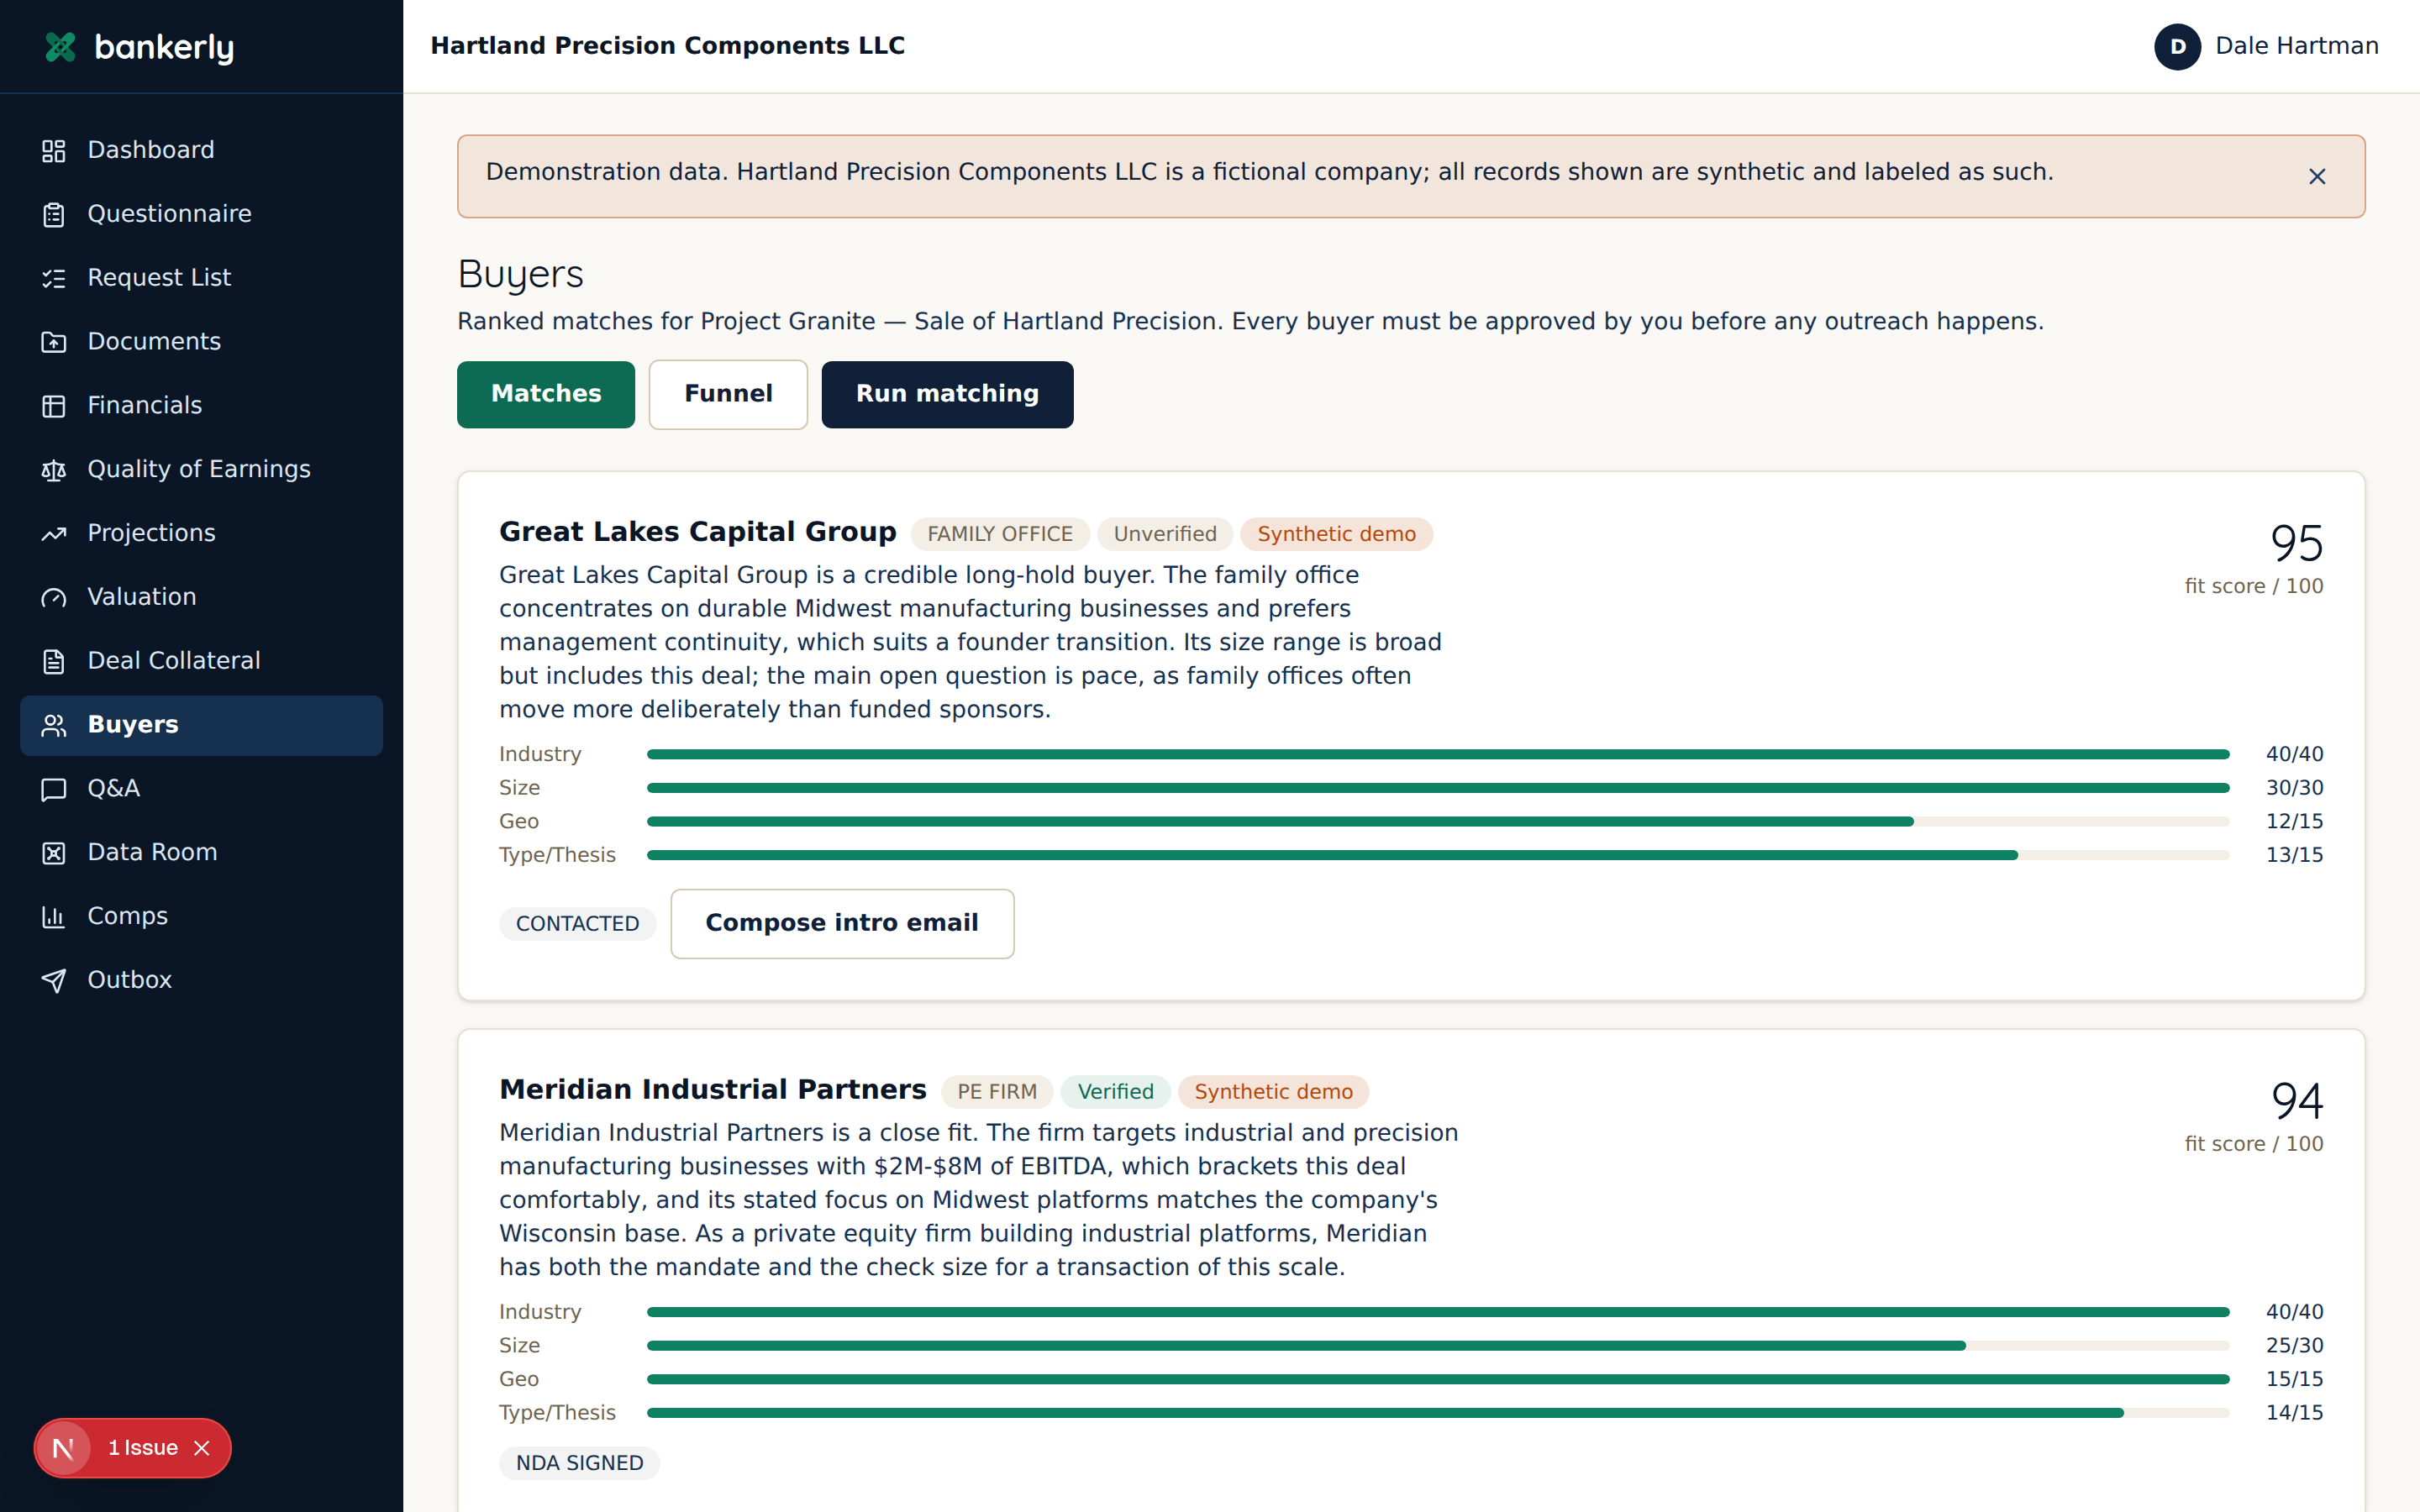This screenshot has height=1512, width=2420.
Task: Click the NDA SIGNED status badge
Action: tap(580, 1463)
